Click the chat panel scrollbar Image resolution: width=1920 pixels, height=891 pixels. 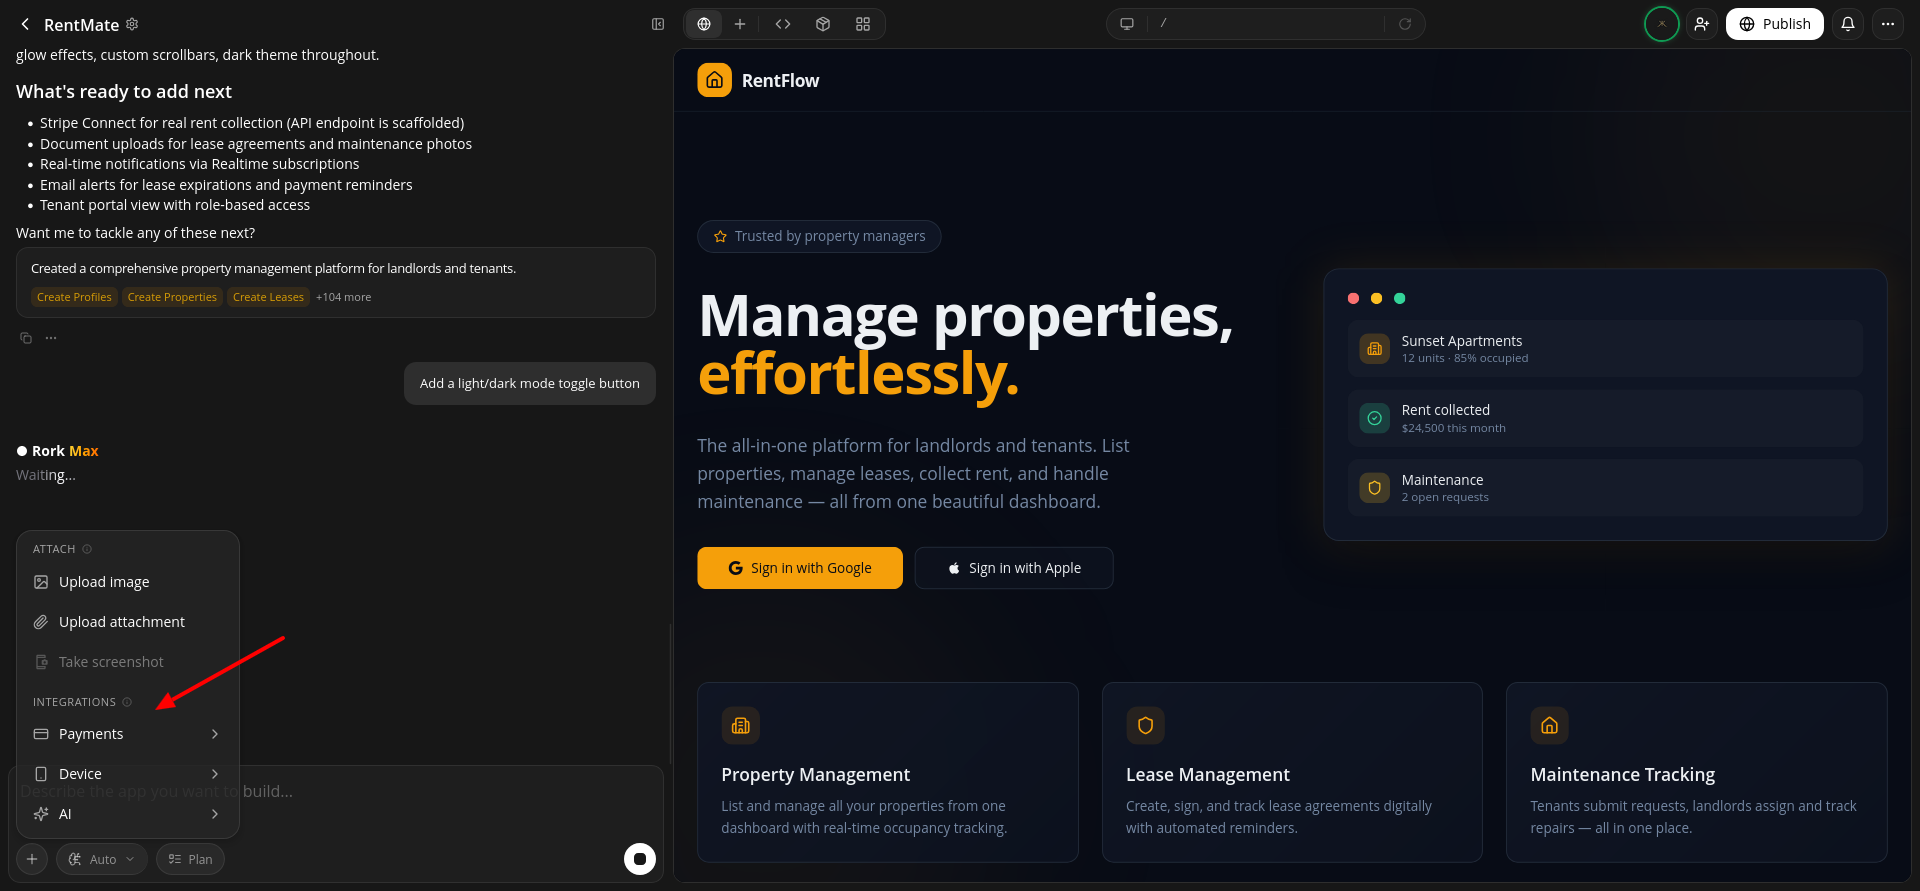(x=670, y=694)
